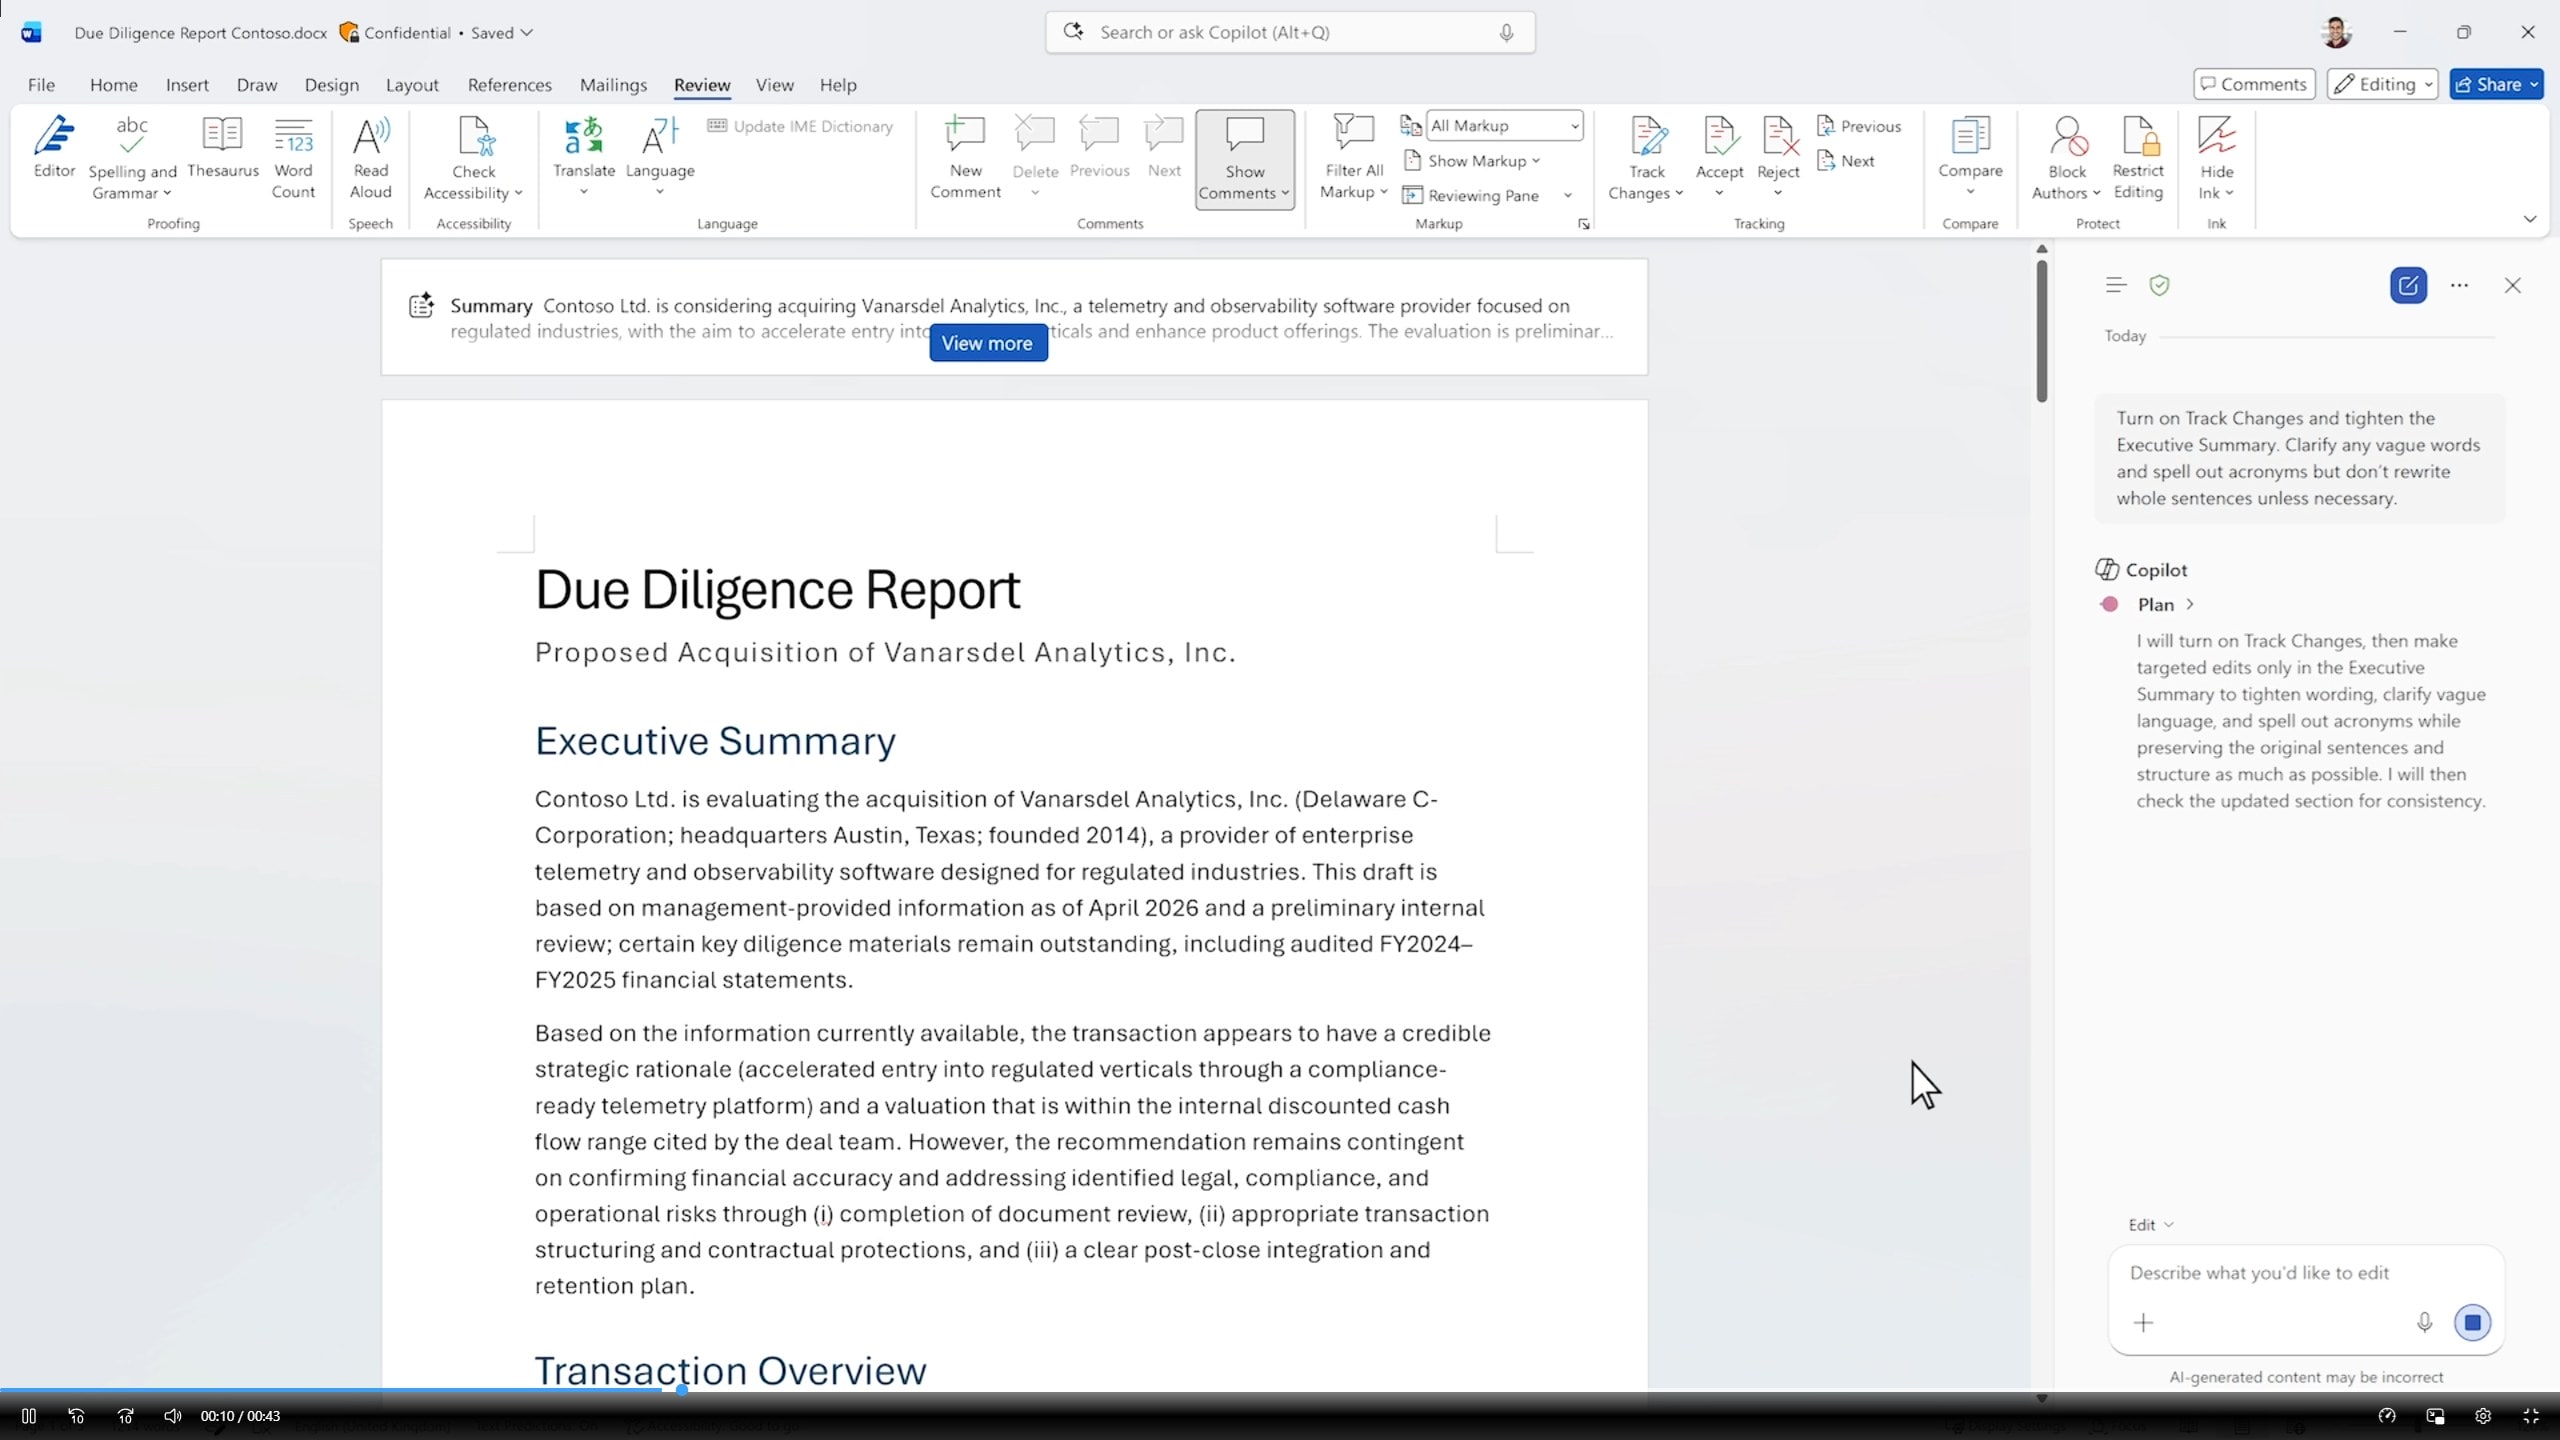Viewport: 2560px width, 1440px height.
Task: Open the Comments pane button
Action: (2254, 84)
